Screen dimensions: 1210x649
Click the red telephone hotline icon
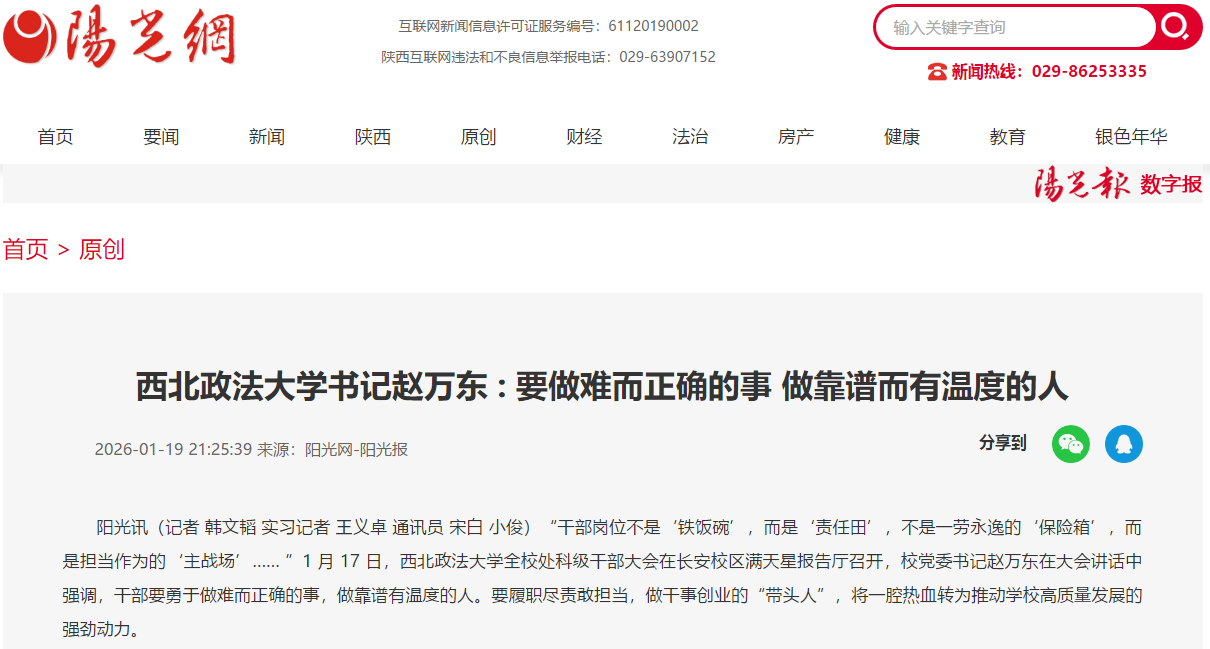[x=936, y=72]
